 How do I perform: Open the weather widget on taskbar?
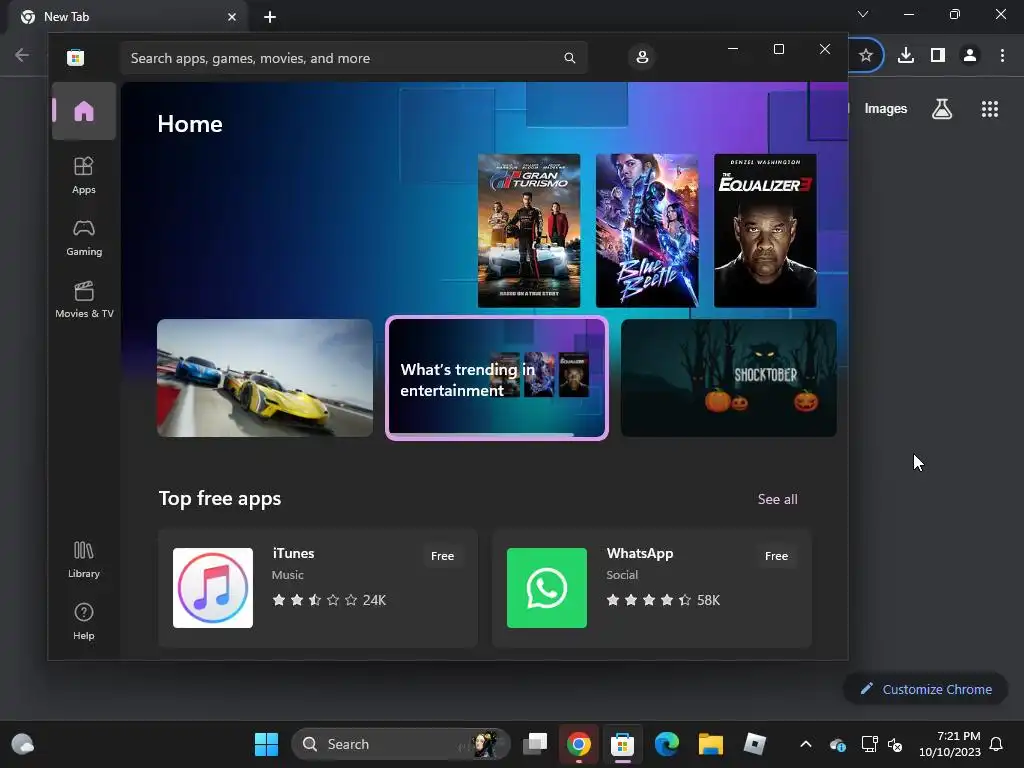point(23,744)
